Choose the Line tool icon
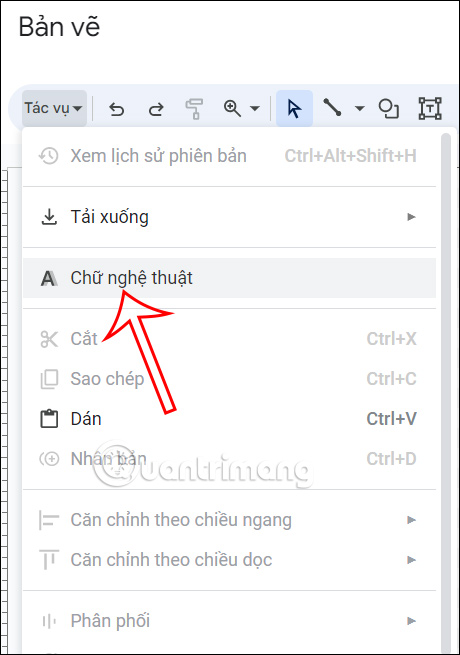460x655 pixels. tap(333, 108)
